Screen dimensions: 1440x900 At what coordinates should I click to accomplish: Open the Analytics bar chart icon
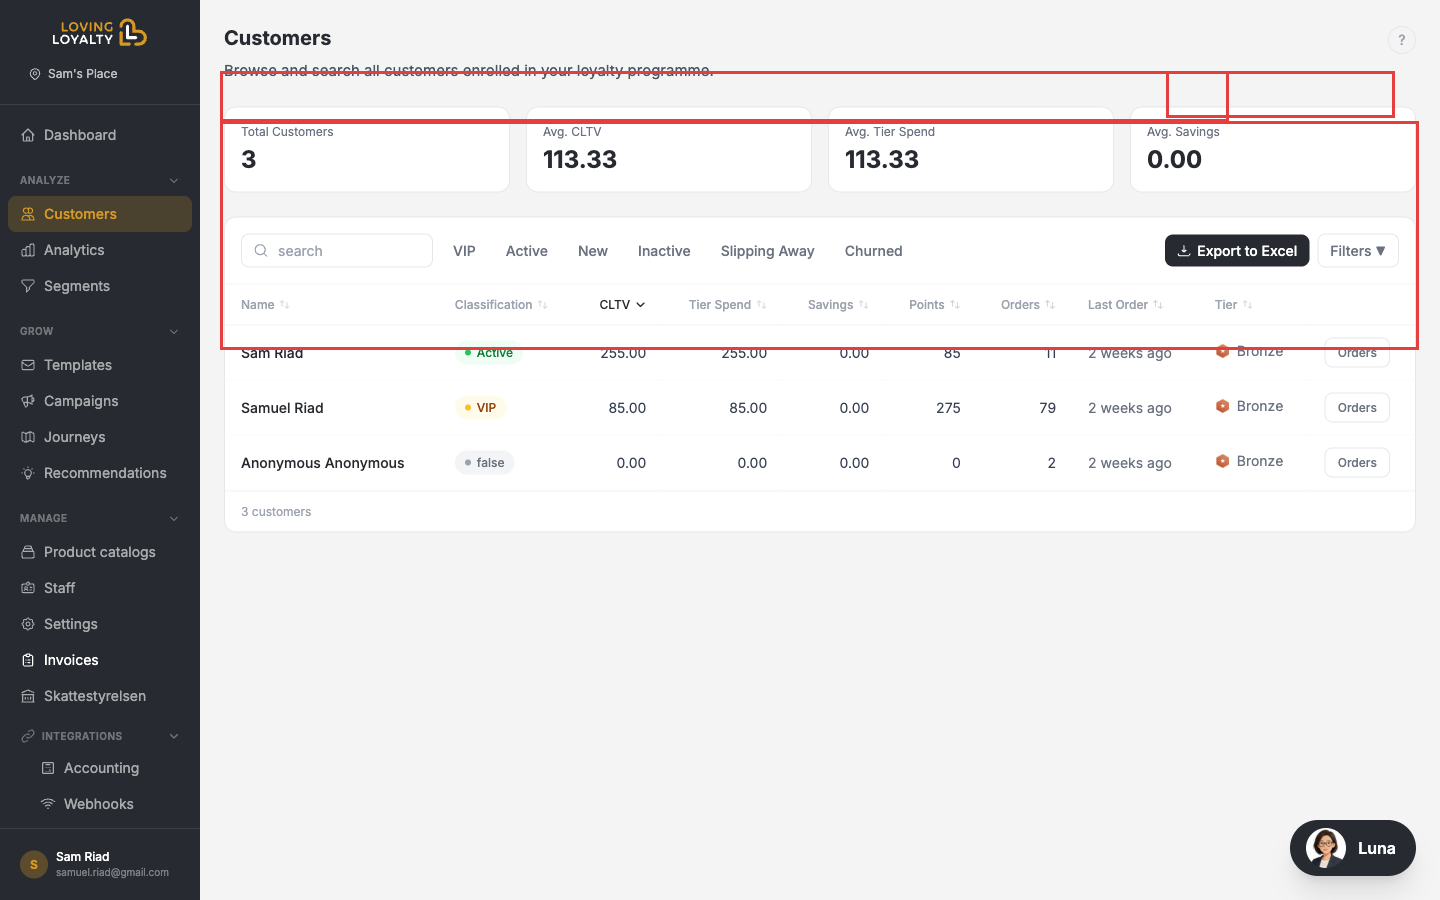28,250
